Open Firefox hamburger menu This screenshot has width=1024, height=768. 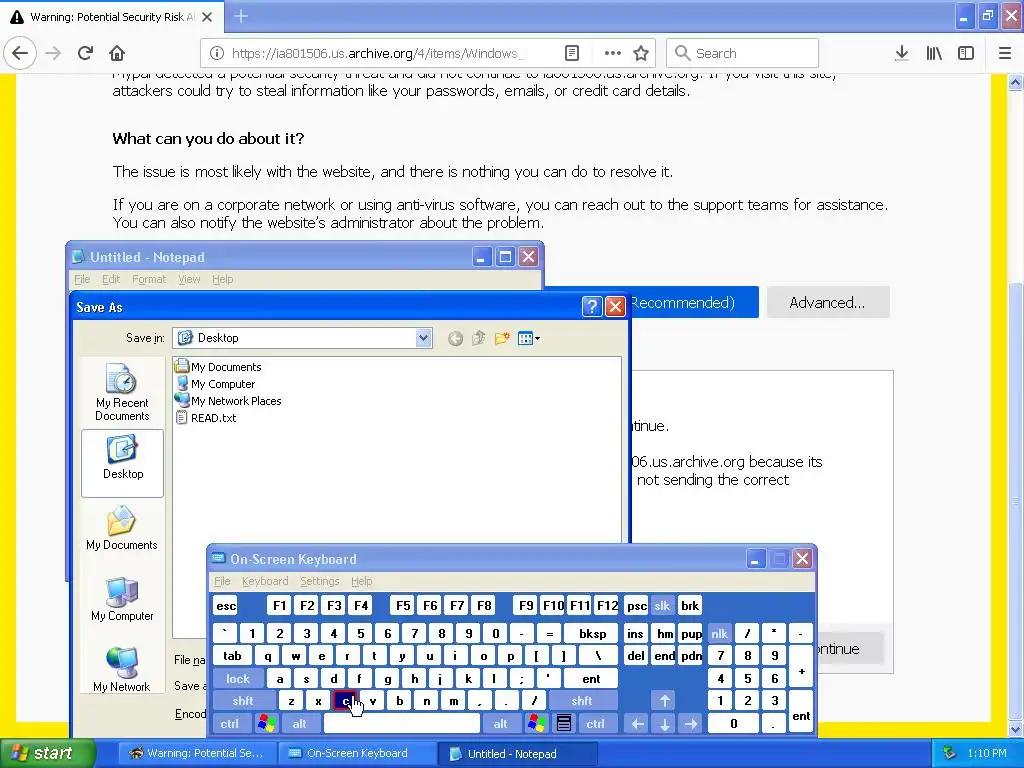1005,53
